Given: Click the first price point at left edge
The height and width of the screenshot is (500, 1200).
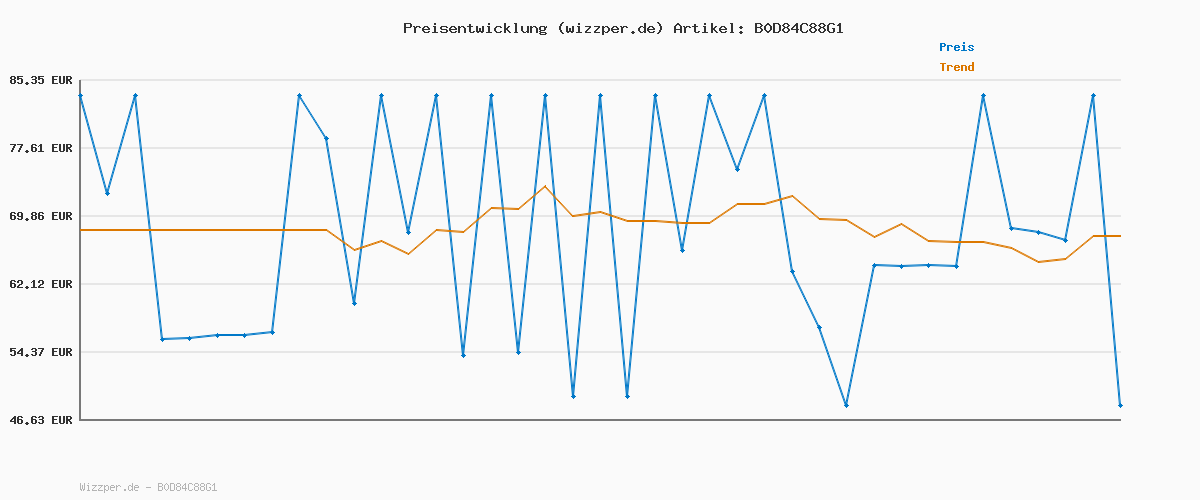Looking at the screenshot, I should tap(80, 95).
